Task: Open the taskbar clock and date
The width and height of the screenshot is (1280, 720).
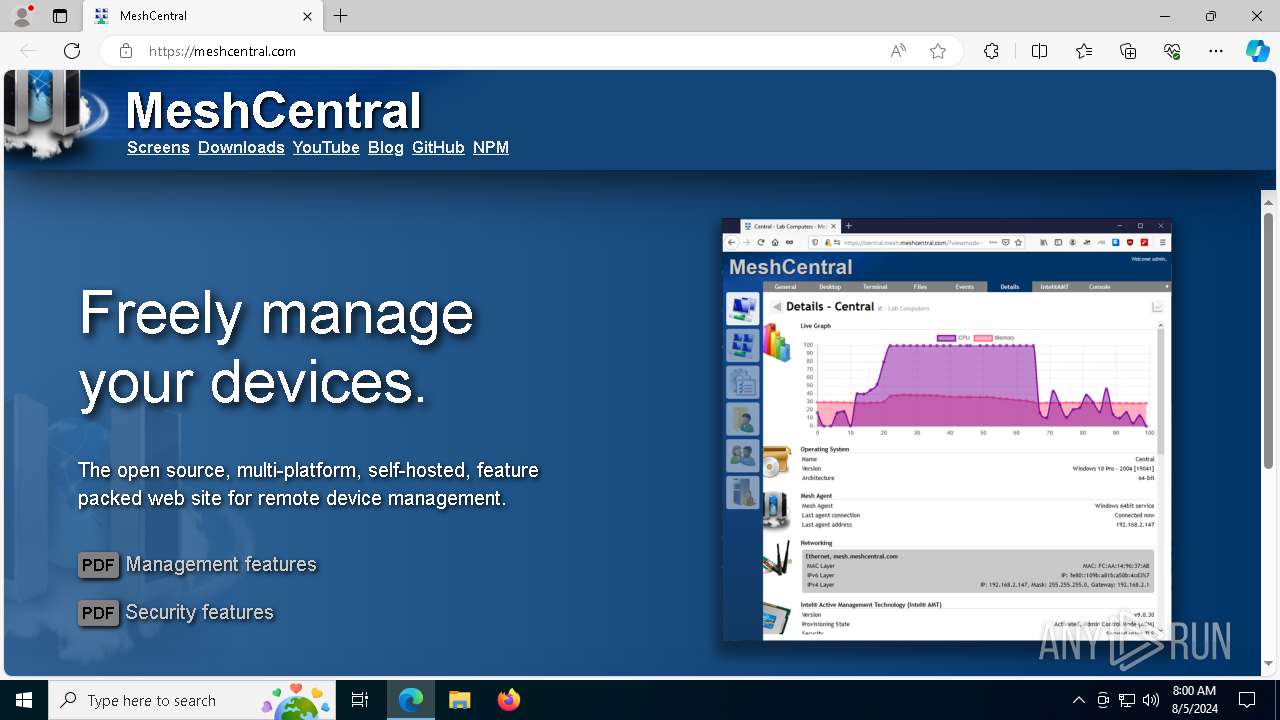Action: (x=1193, y=700)
